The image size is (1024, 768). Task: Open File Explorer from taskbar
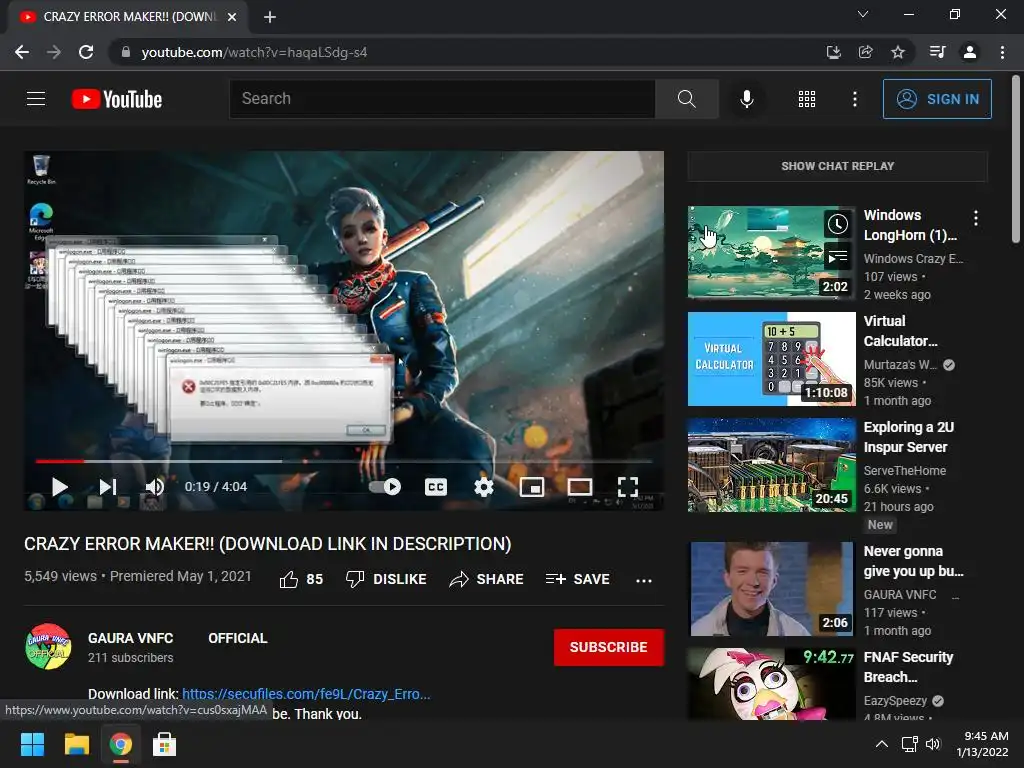pyautogui.click(x=76, y=744)
